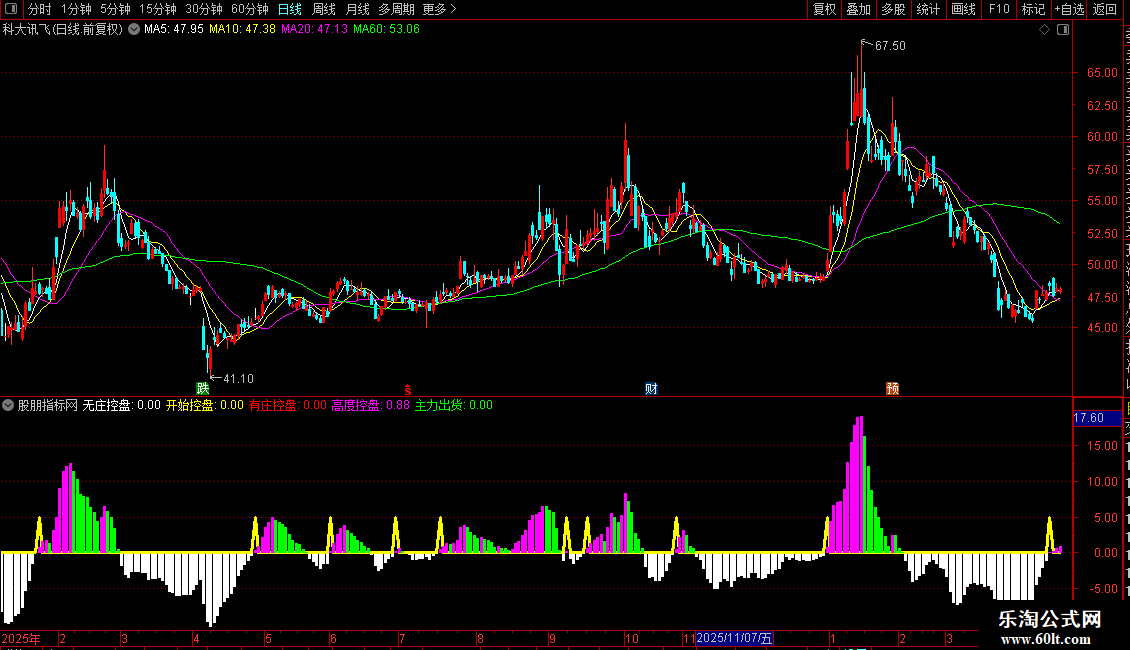Viewport: 1130px width, 650px height.
Task: Click the MA60: 53.06 label
Action: (x=386, y=30)
